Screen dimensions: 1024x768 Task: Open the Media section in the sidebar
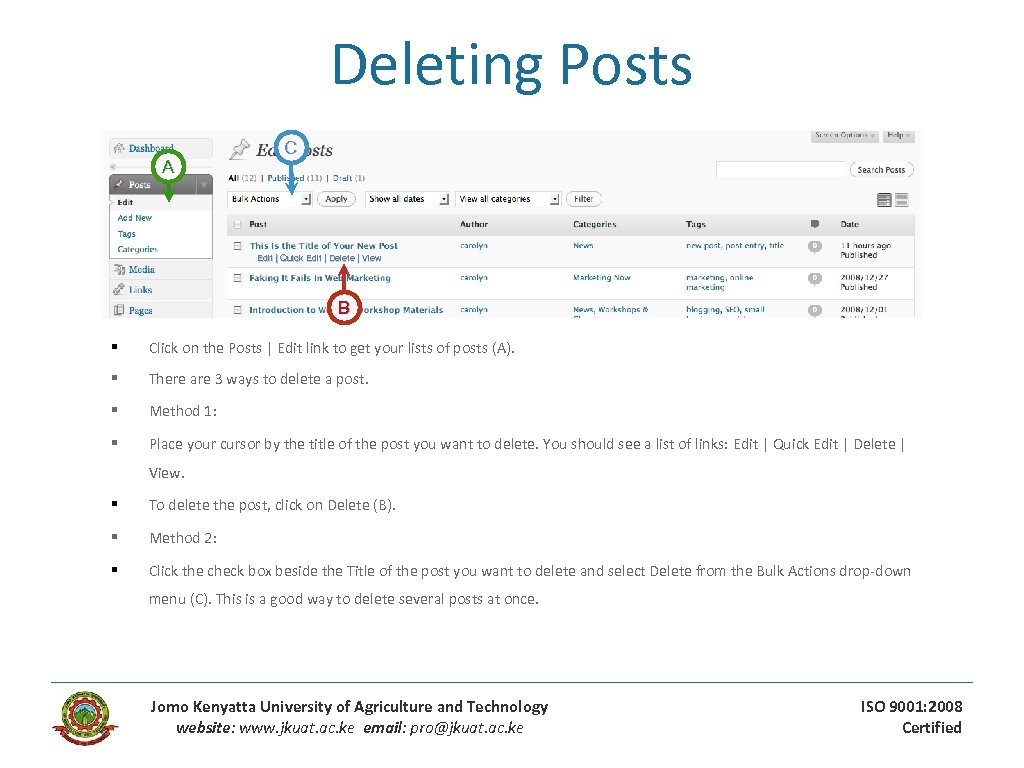point(121,269)
